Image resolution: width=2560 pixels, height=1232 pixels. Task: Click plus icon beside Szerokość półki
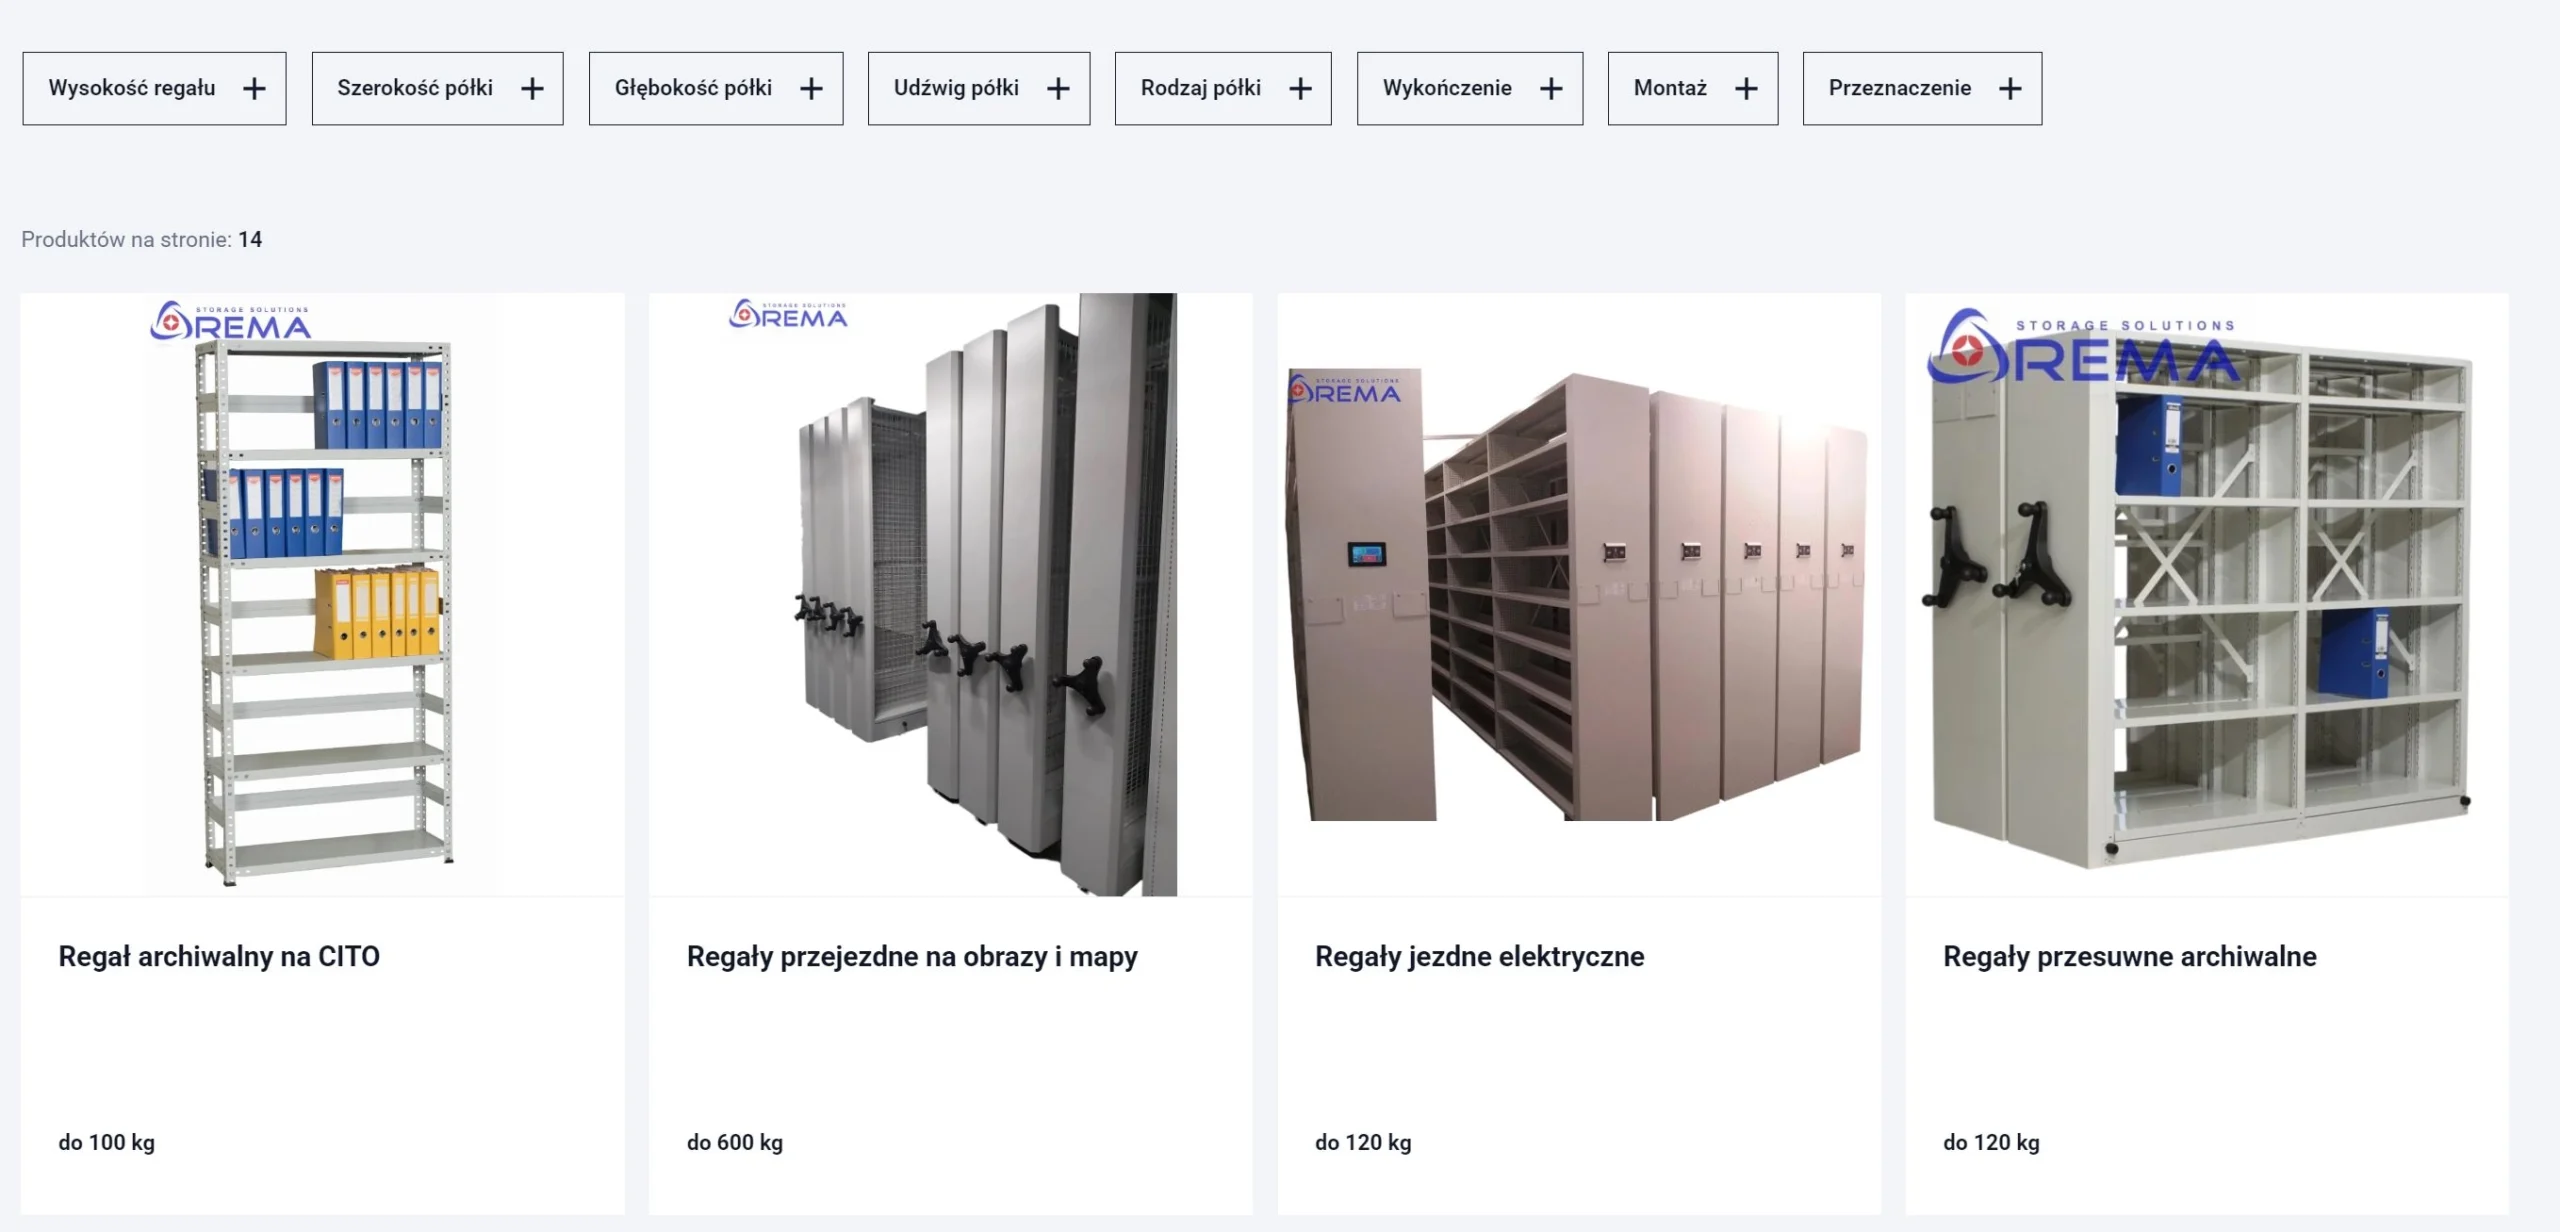tap(532, 89)
